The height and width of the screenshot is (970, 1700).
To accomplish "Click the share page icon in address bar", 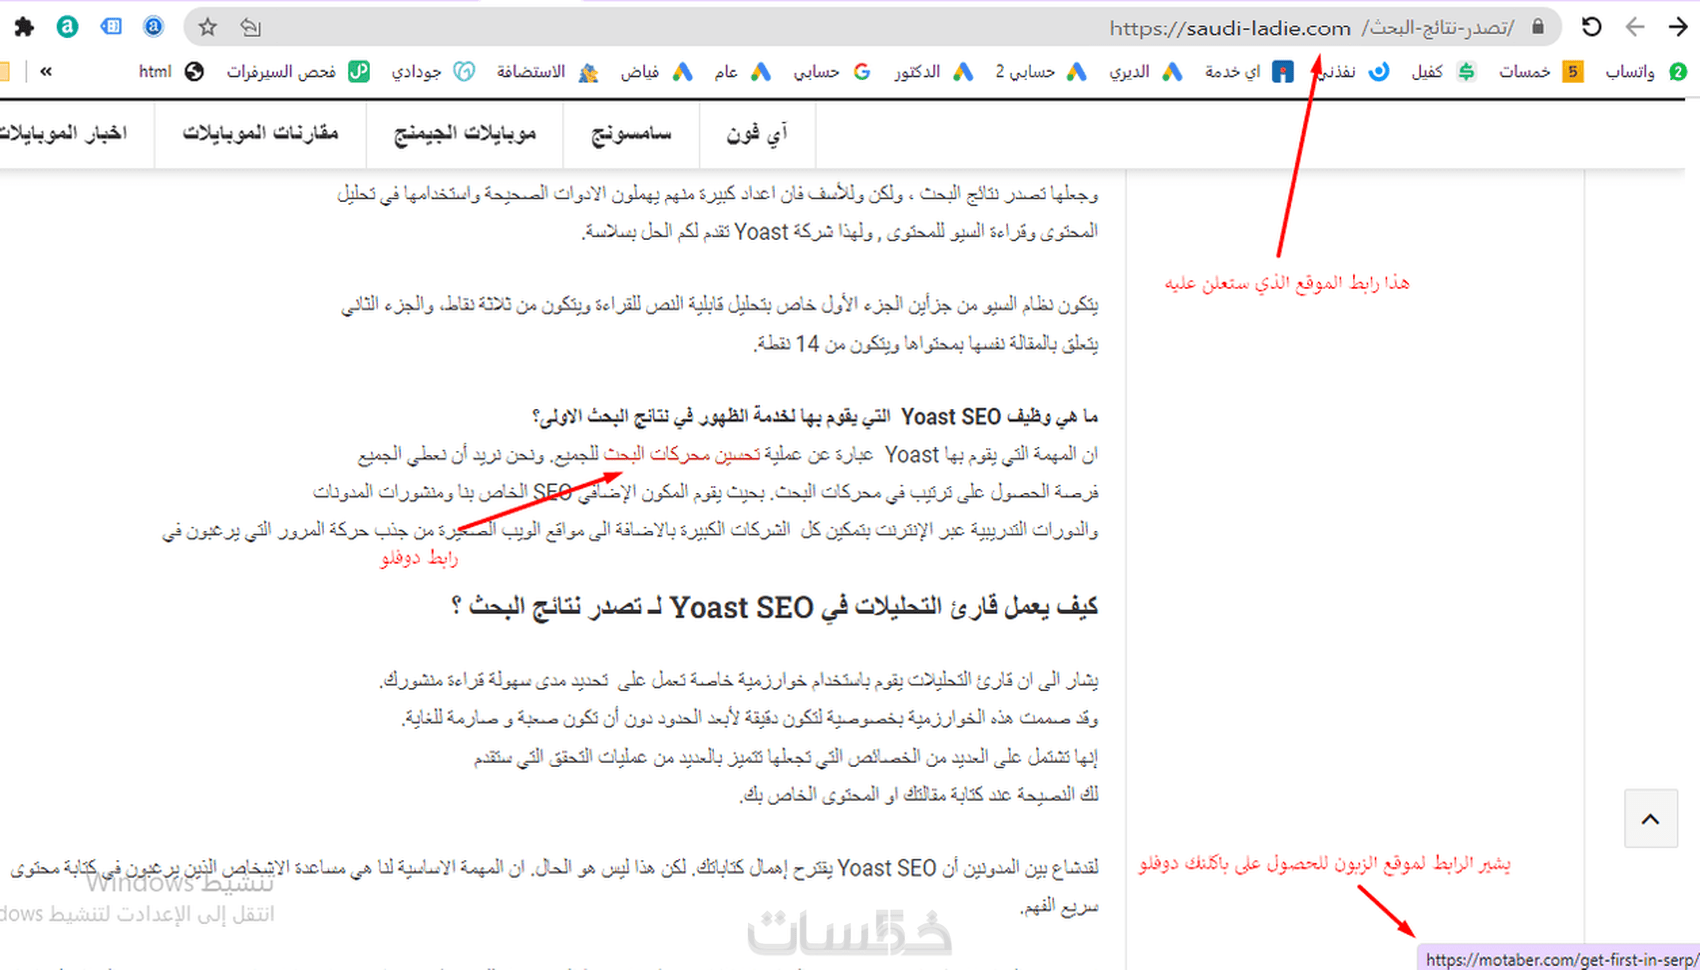I will point(250,27).
